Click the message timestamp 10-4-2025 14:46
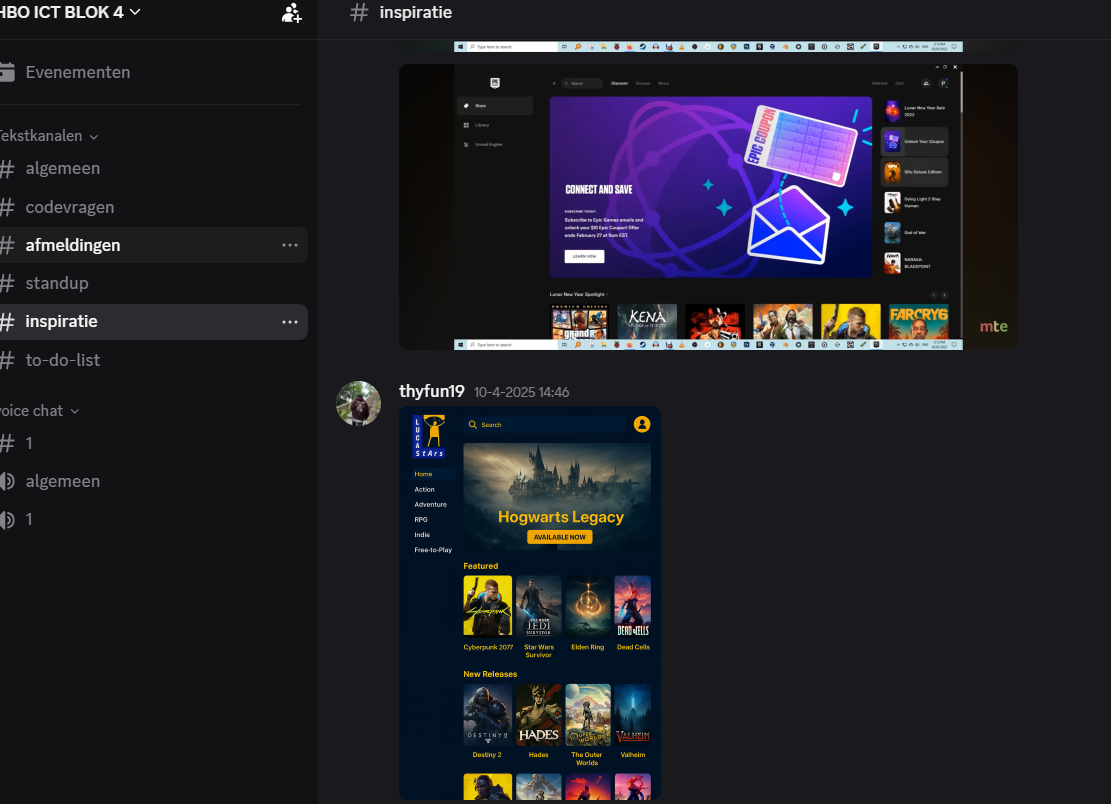The image size is (1111, 804). pyautogui.click(x=521, y=392)
